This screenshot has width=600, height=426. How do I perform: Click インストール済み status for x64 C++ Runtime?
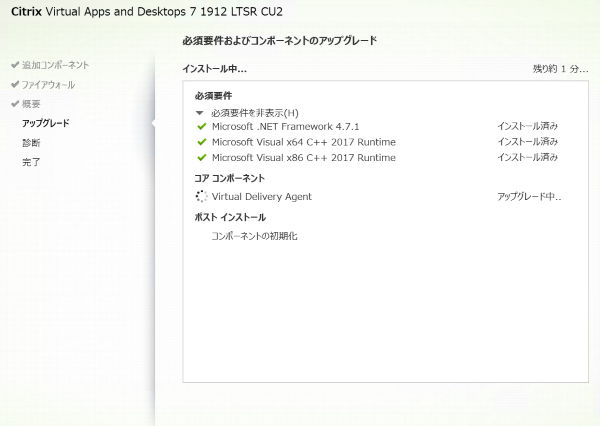coord(528,142)
